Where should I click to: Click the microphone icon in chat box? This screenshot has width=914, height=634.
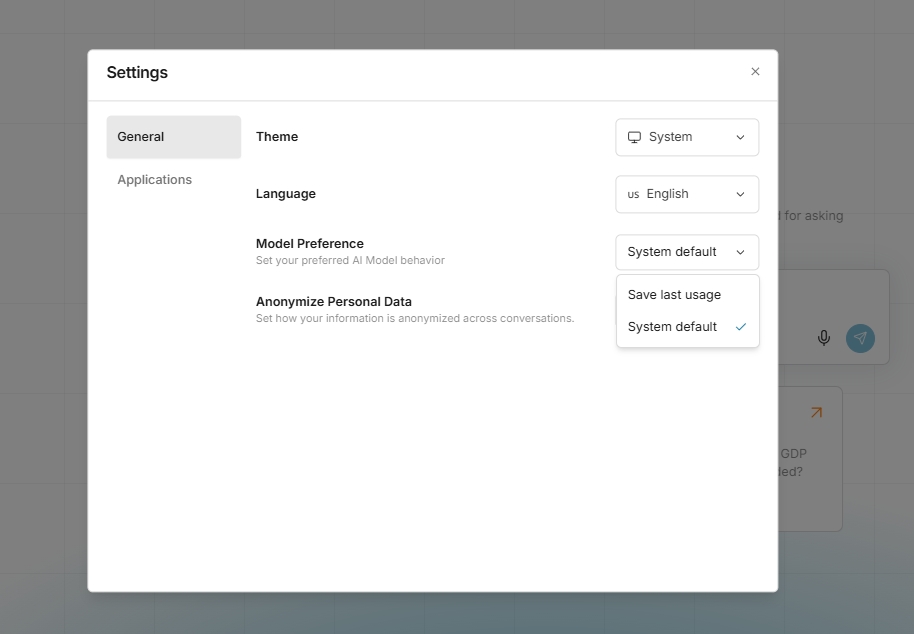click(824, 338)
